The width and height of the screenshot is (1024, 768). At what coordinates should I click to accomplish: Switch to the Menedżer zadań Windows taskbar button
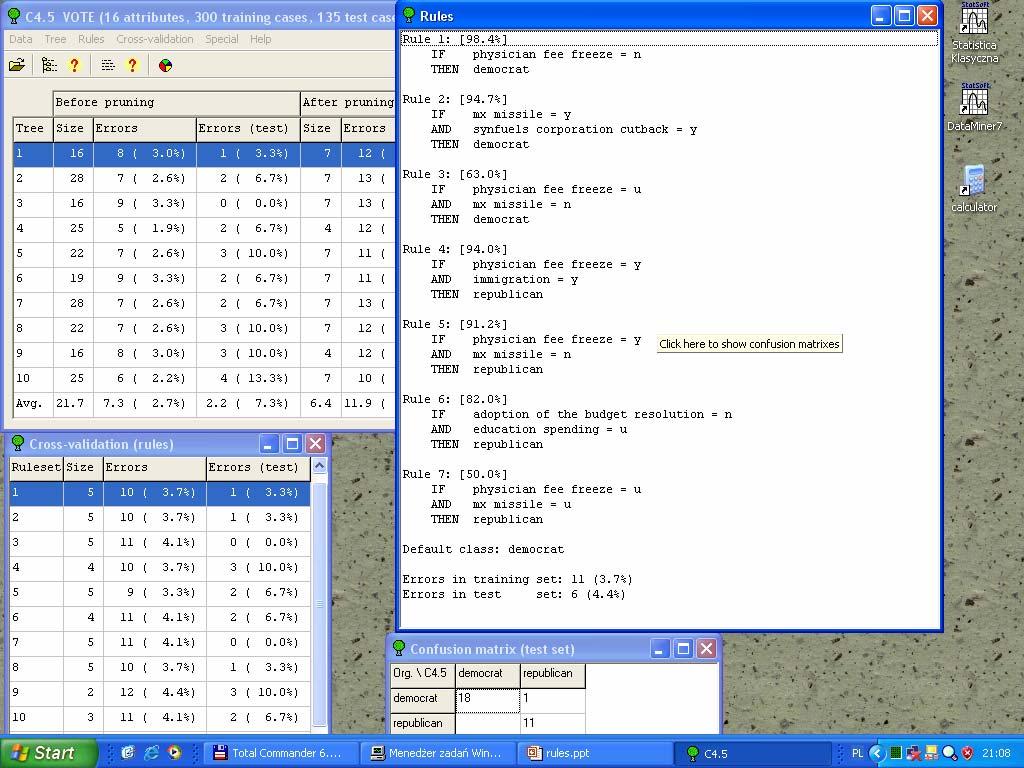(x=440, y=753)
